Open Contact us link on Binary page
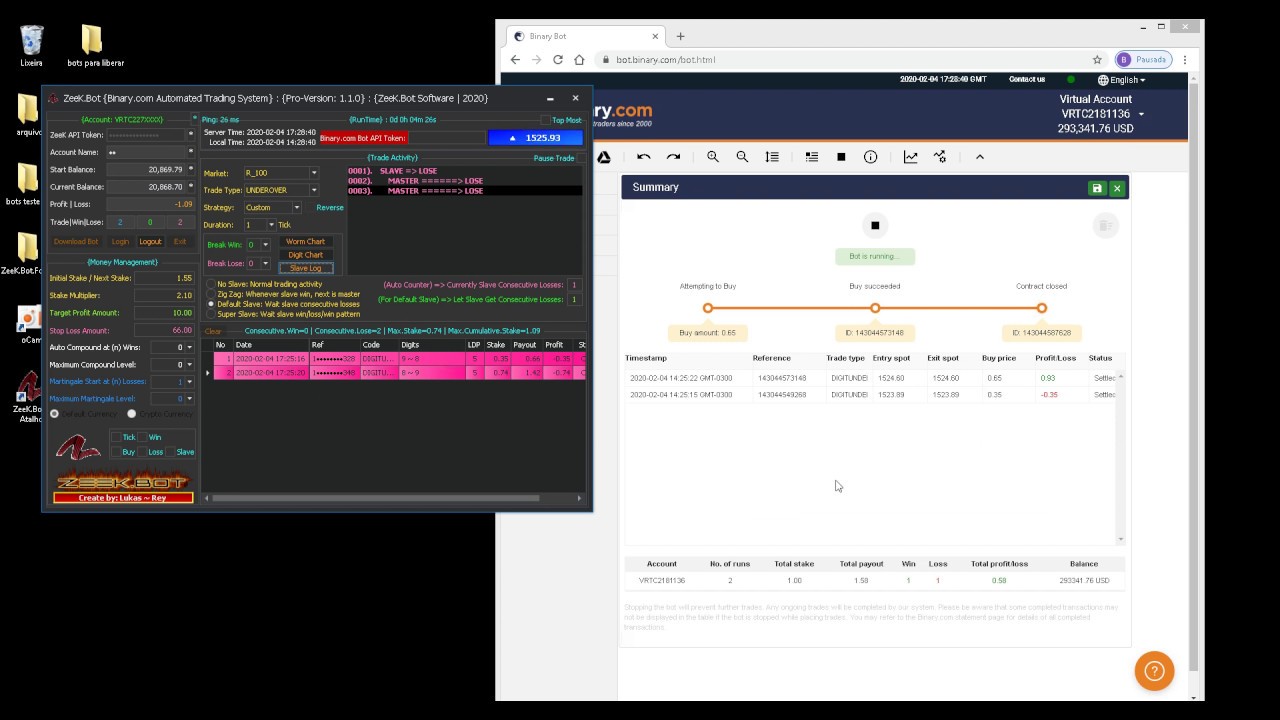1280x720 pixels. point(1027,80)
